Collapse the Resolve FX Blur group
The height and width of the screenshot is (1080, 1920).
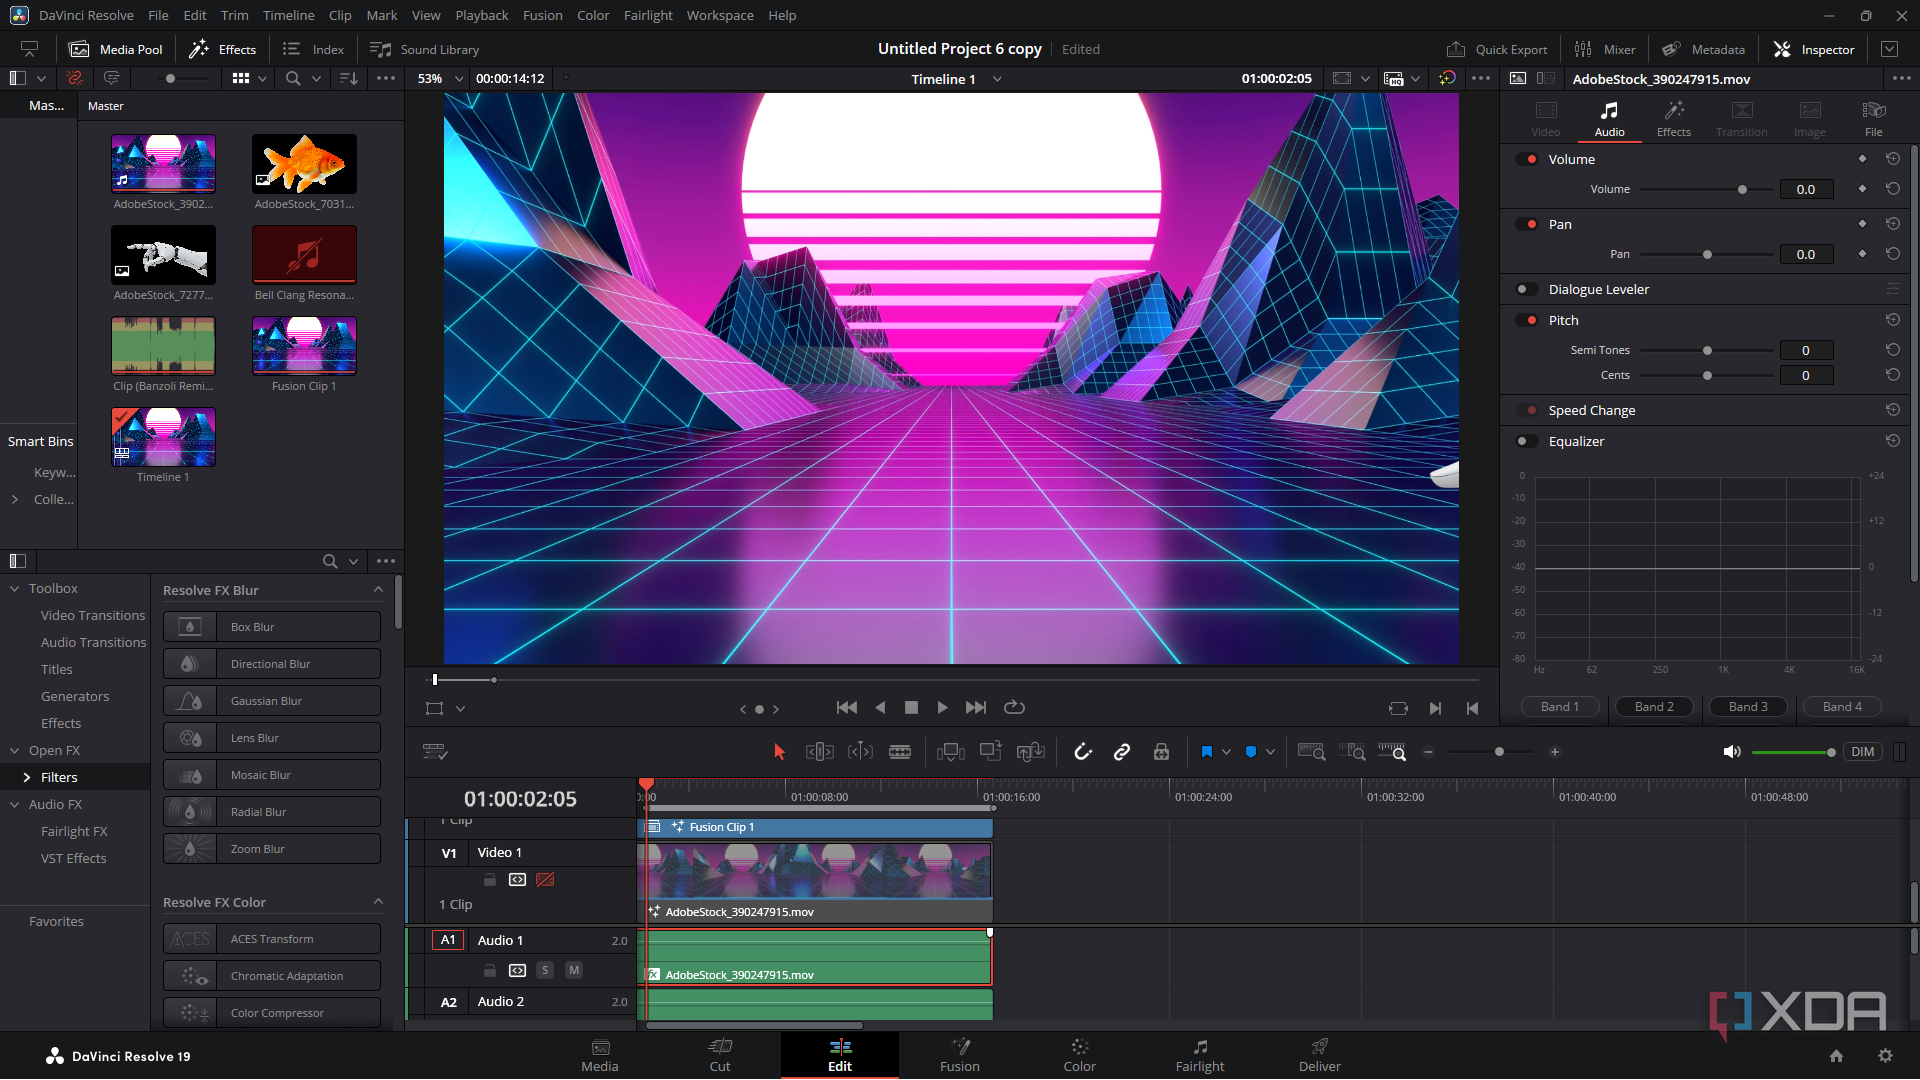coord(378,590)
